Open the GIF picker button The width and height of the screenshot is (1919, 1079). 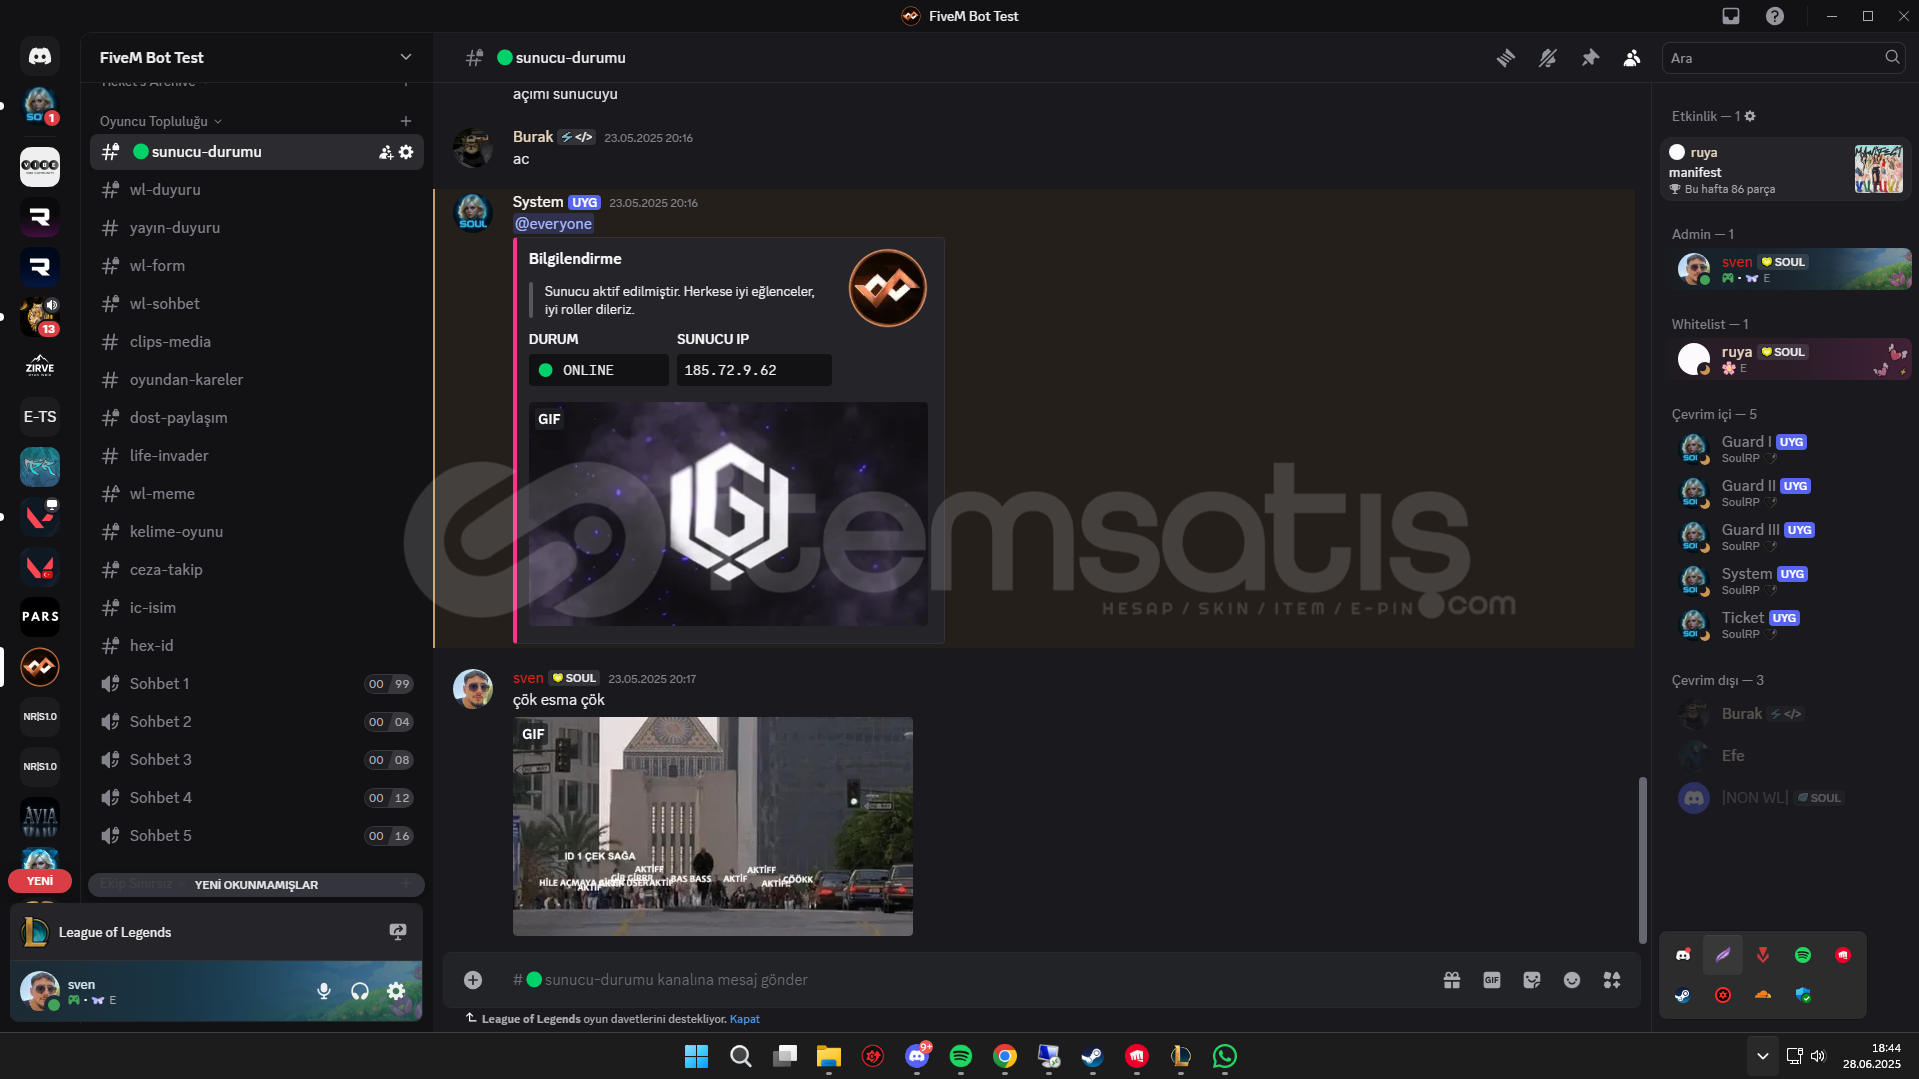[x=1492, y=980]
